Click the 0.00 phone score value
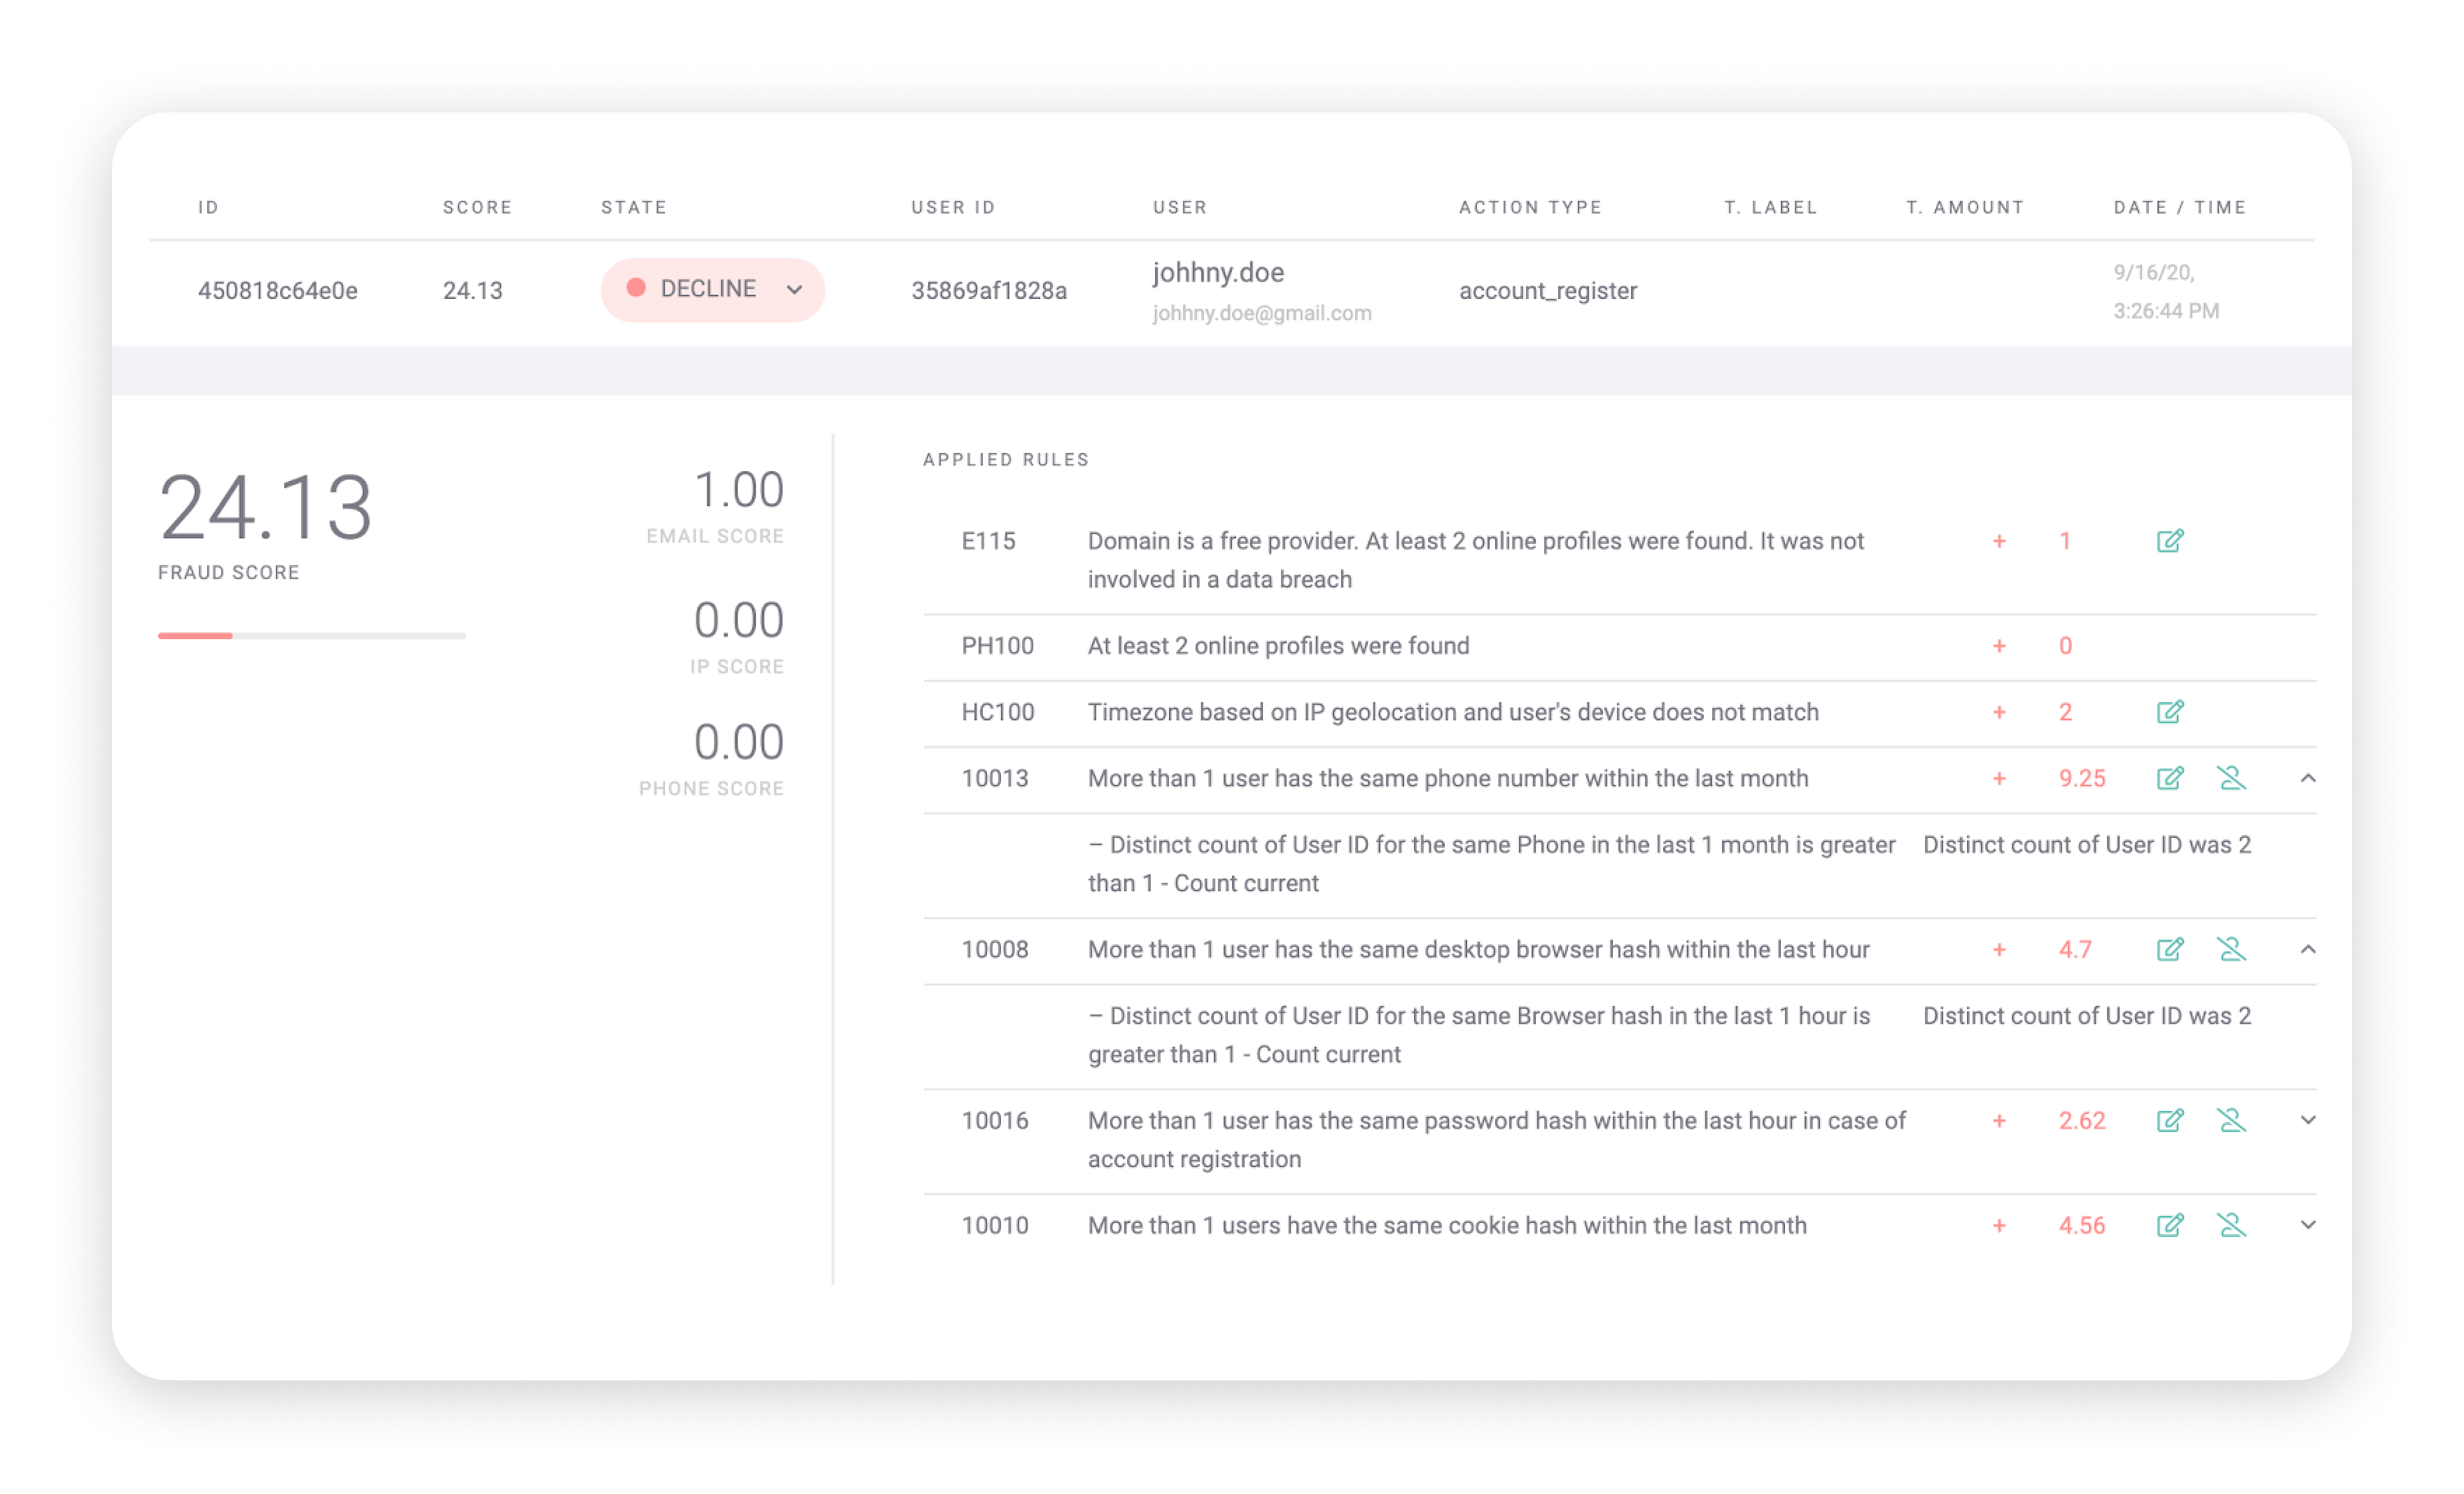The height and width of the screenshot is (1494, 2464). click(739, 742)
